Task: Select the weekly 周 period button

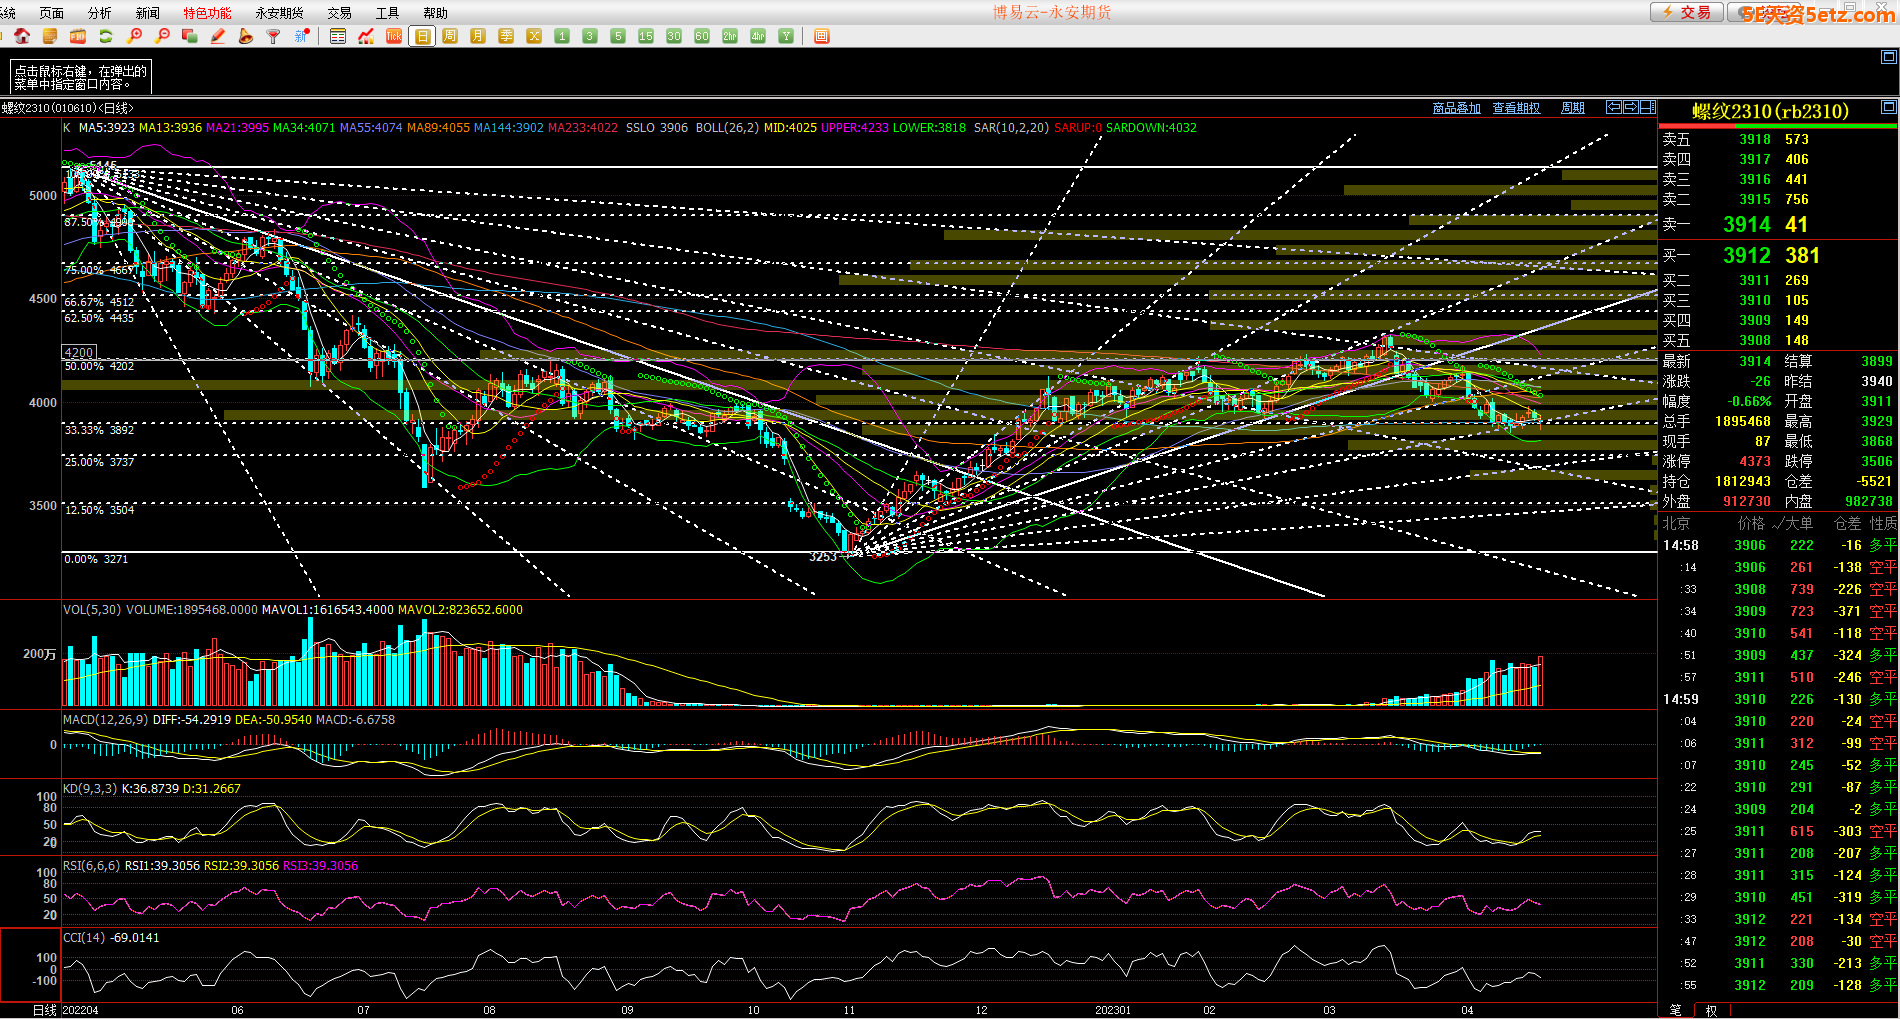Action: [450, 36]
